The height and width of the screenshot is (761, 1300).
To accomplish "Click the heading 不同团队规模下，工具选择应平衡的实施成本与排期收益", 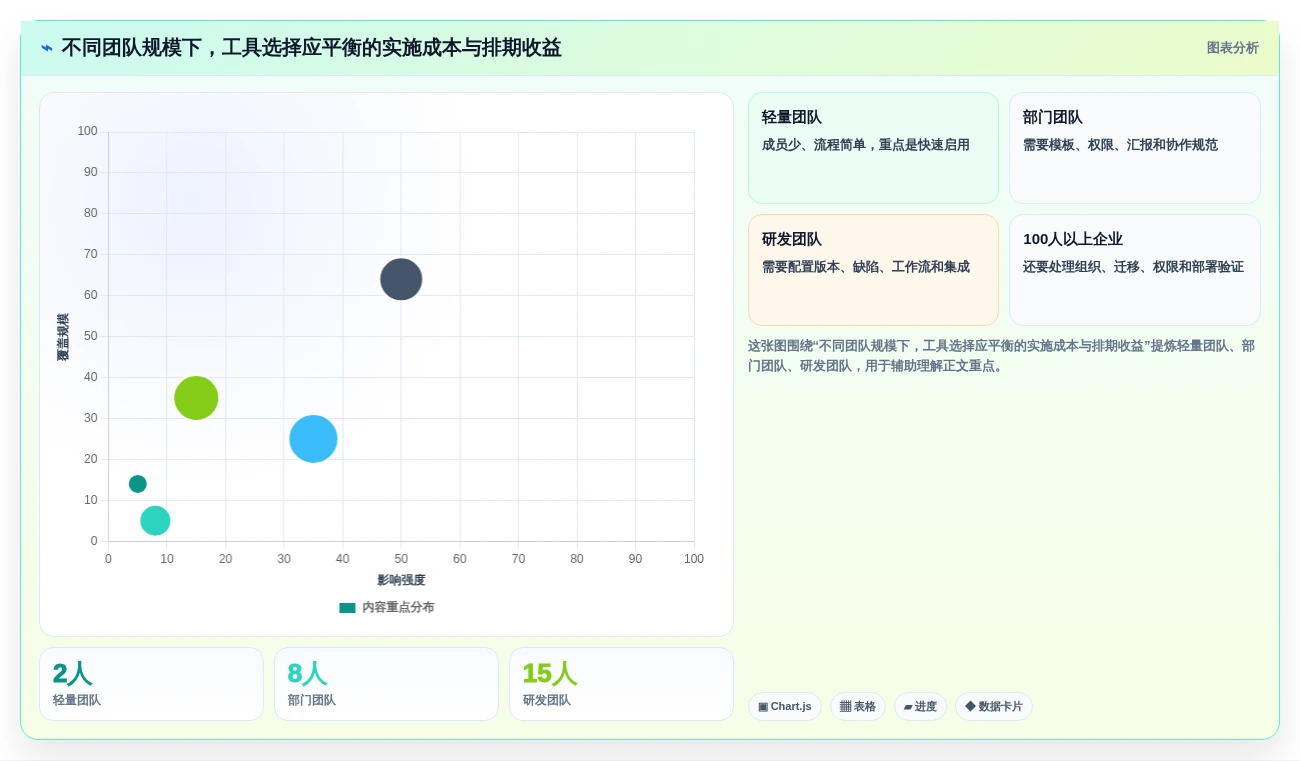I will tap(312, 48).
